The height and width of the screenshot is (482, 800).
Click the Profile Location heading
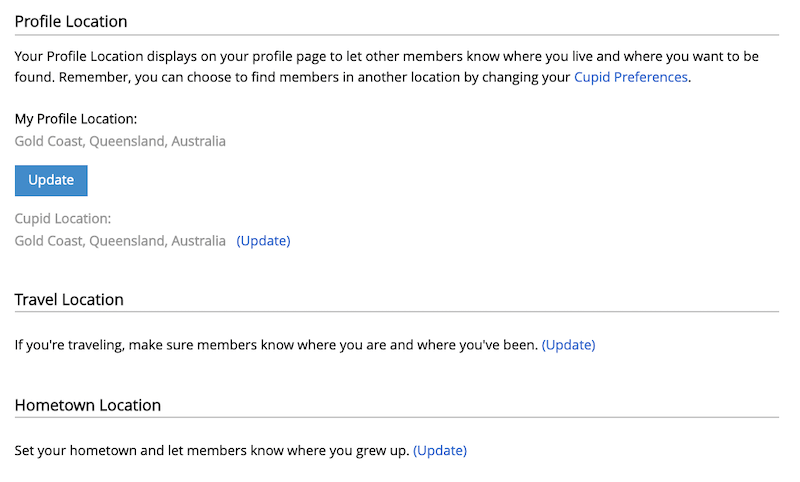[71, 21]
